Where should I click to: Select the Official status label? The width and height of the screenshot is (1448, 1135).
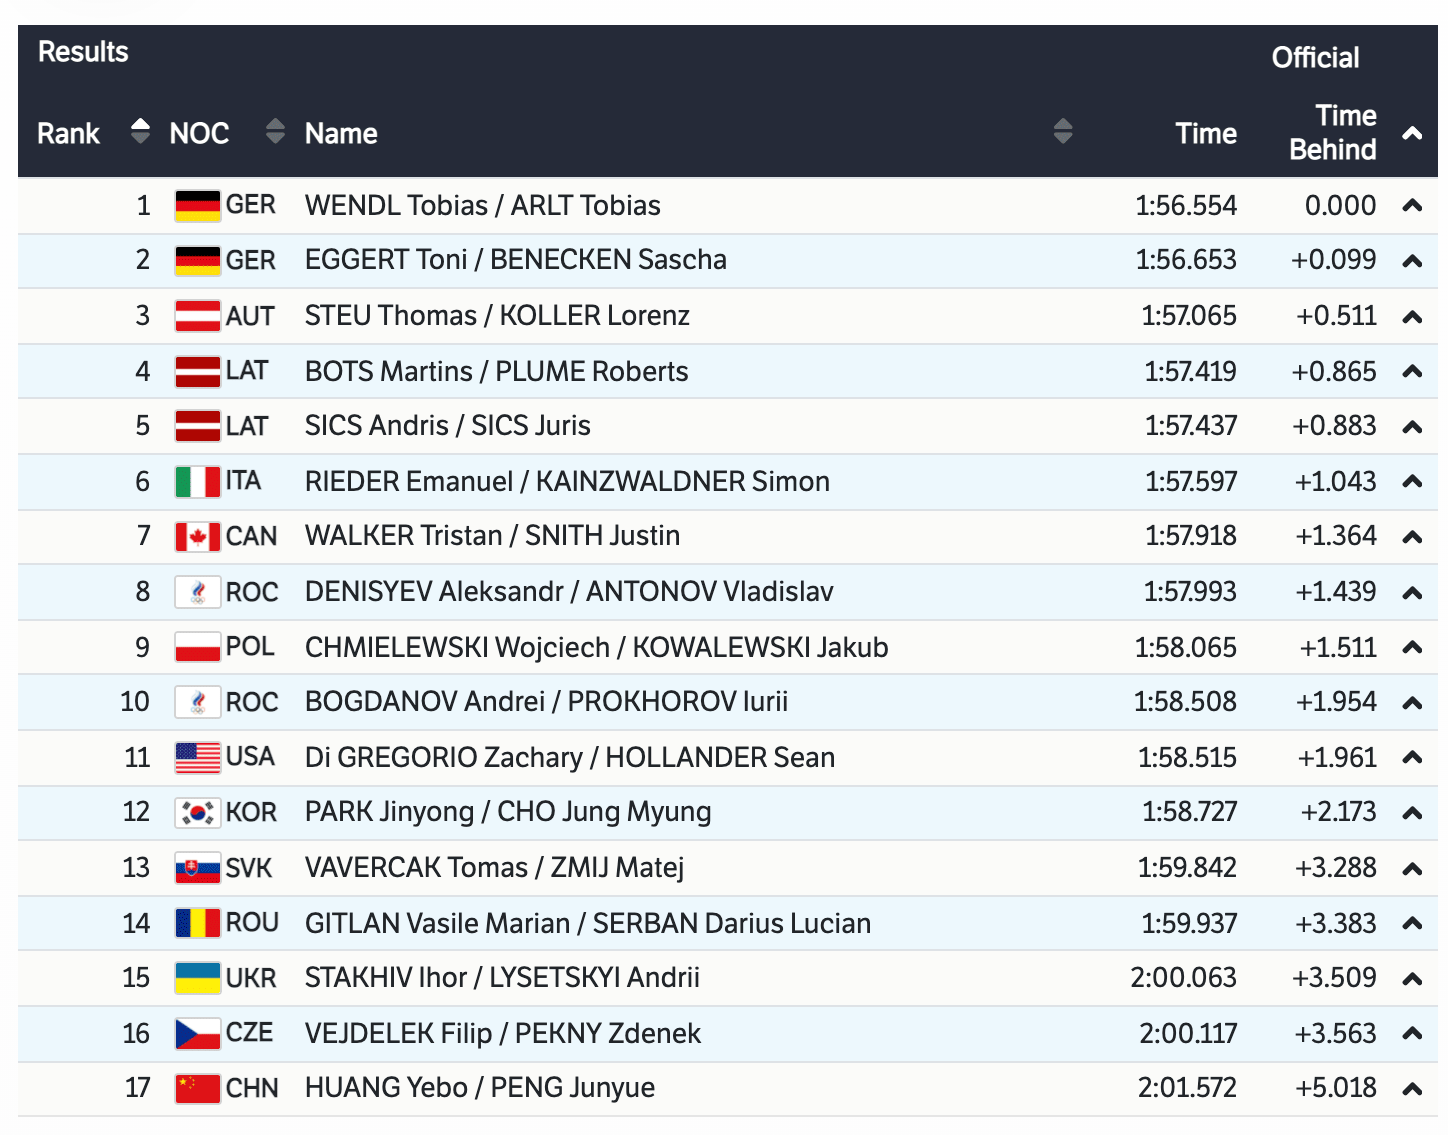click(x=1315, y=58)
